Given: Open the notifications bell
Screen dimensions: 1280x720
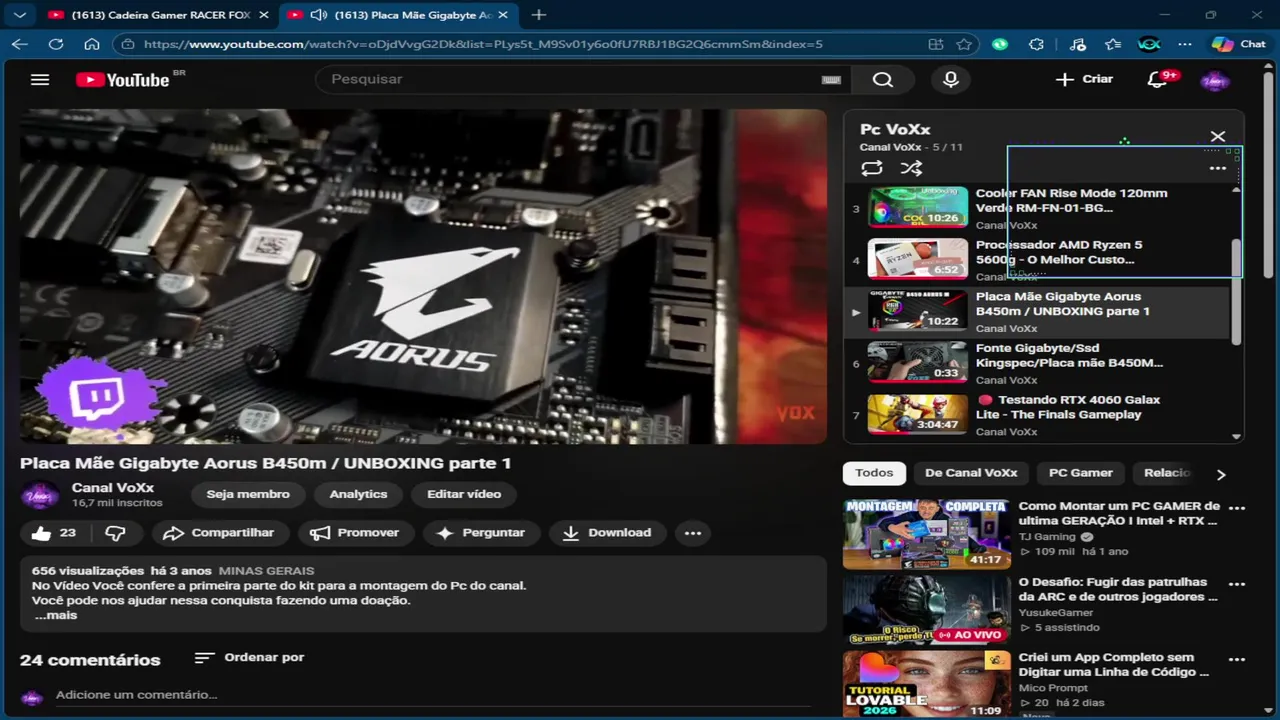Looking at the screenshot, I should coord(1157,80).
